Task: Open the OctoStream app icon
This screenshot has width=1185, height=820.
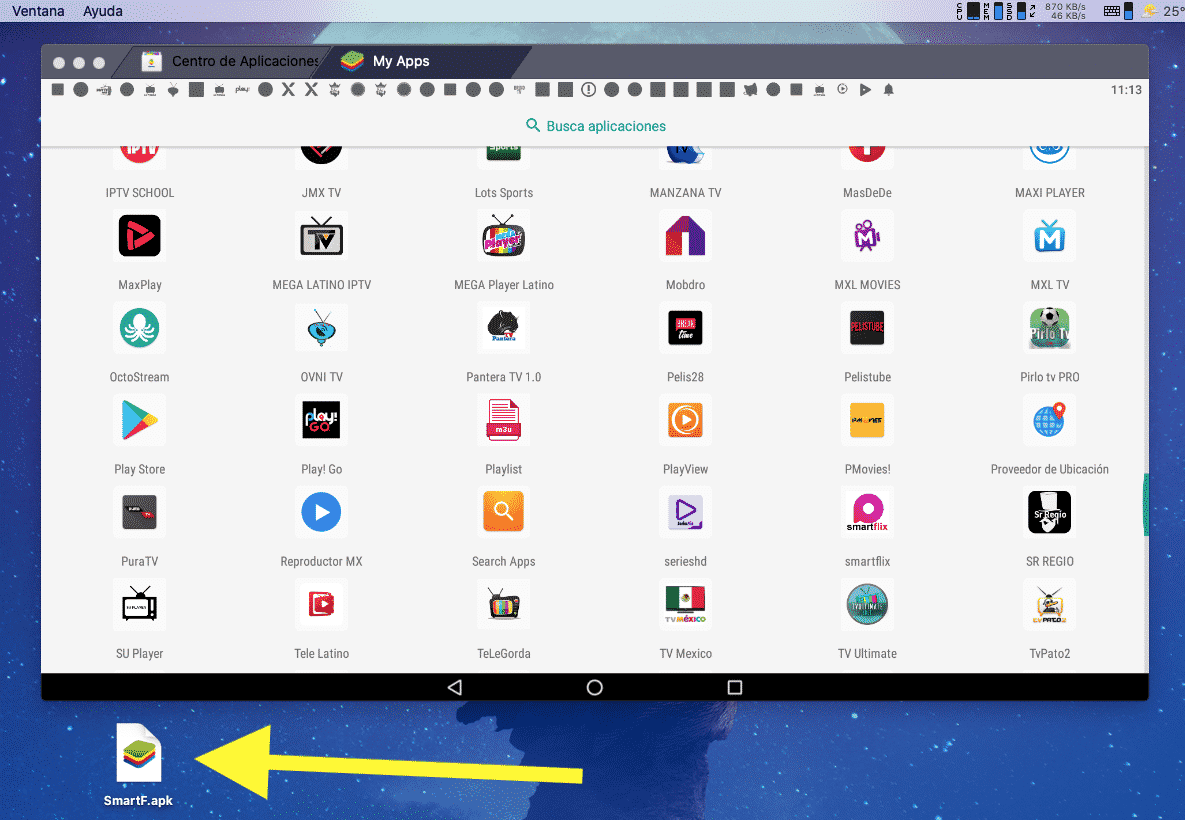Action: [140, 328]
